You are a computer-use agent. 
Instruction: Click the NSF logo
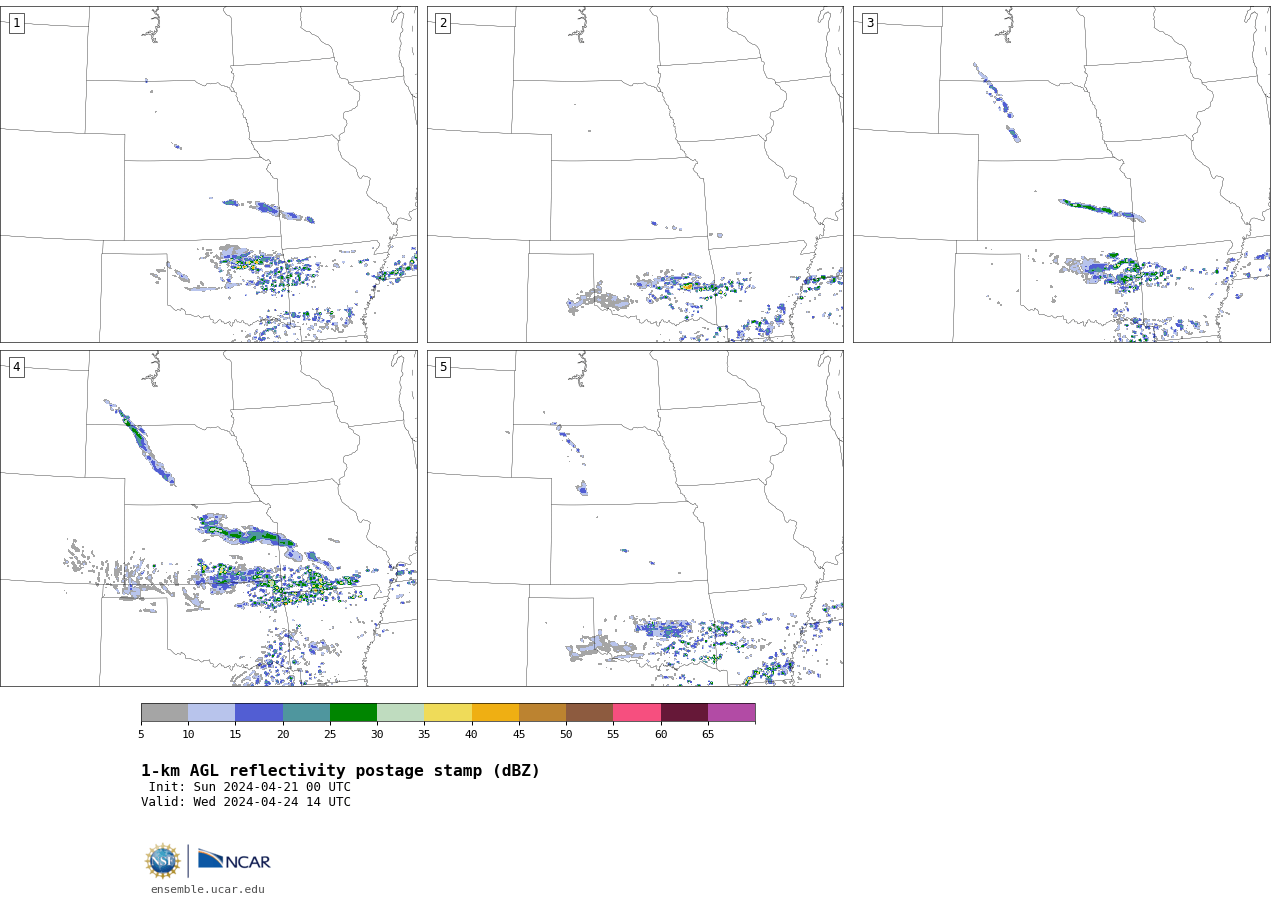pos(163,861)
